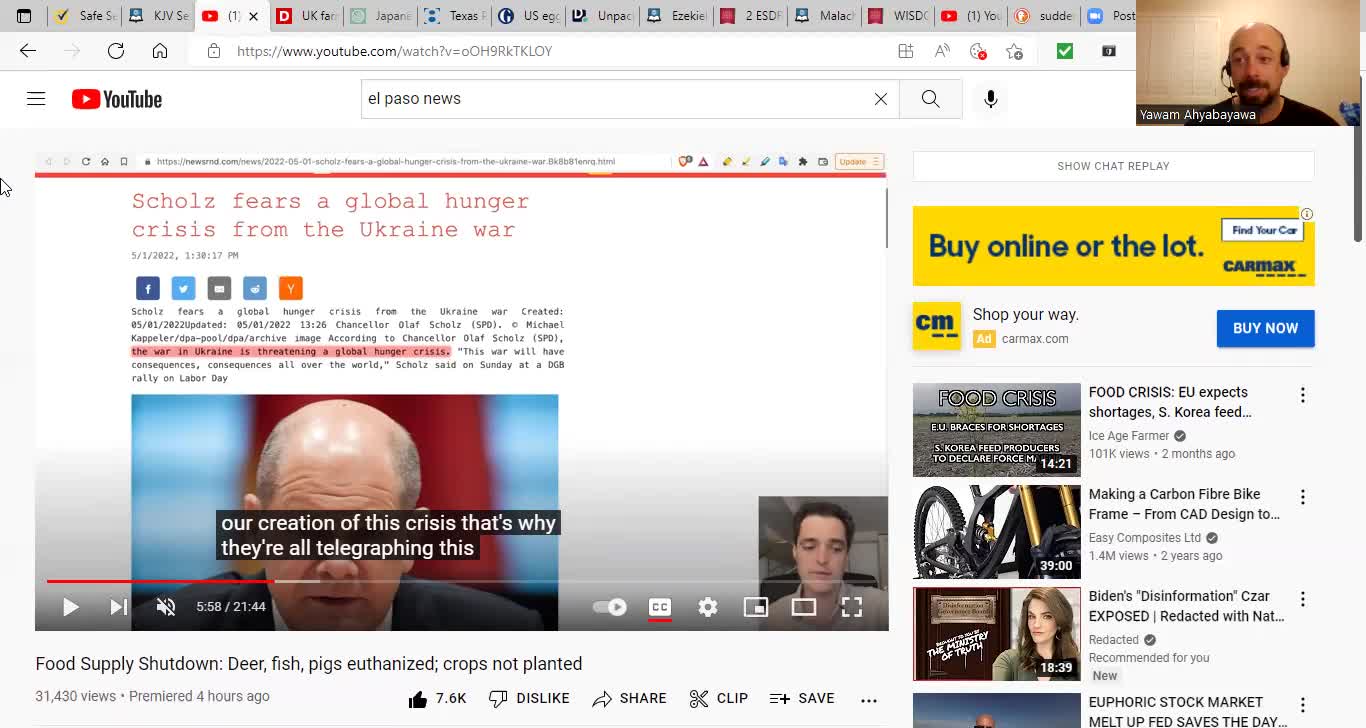Screen dimensions: 1366x728
Task: Open the FOOD CRISIS video thumbnail
Action: pos(996,430)
